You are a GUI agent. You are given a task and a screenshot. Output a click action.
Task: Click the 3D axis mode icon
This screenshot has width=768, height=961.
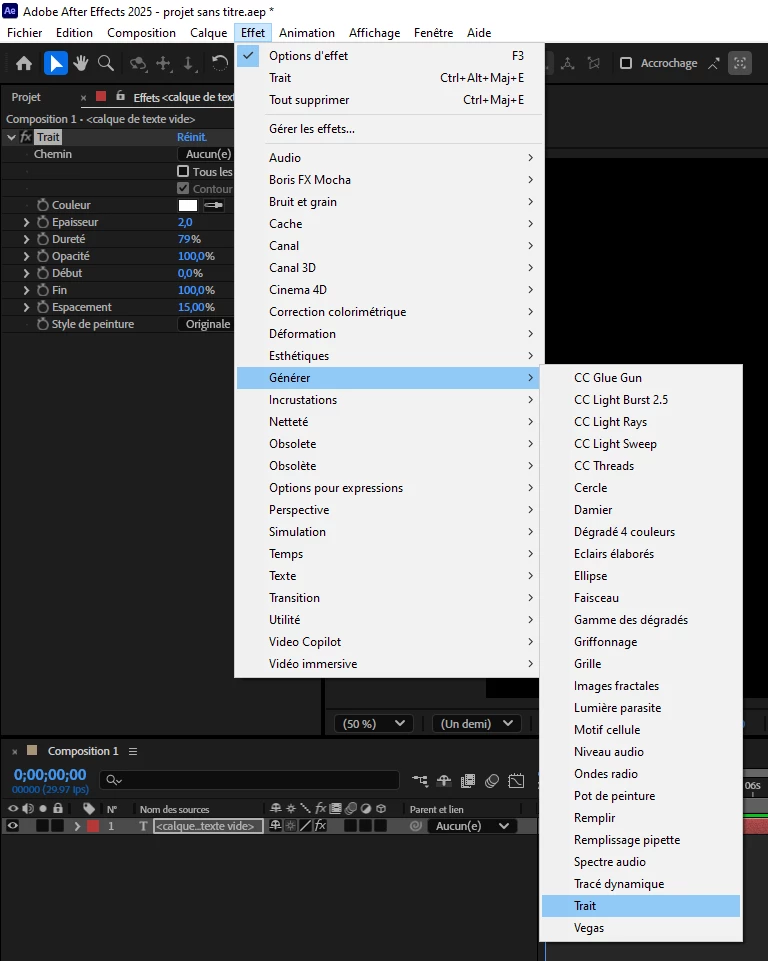click(568, 63)
